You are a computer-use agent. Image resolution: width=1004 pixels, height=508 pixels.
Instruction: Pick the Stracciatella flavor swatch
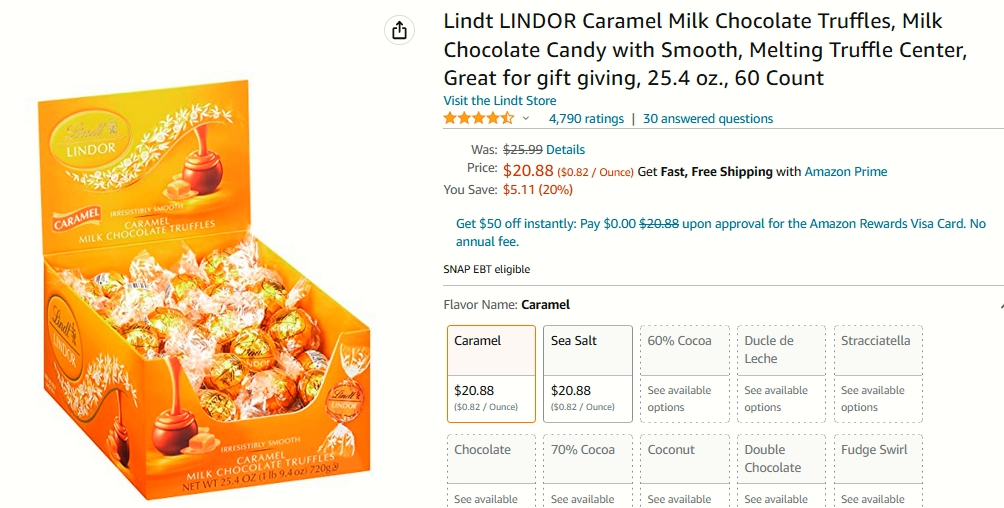click(x=878, y=374)
